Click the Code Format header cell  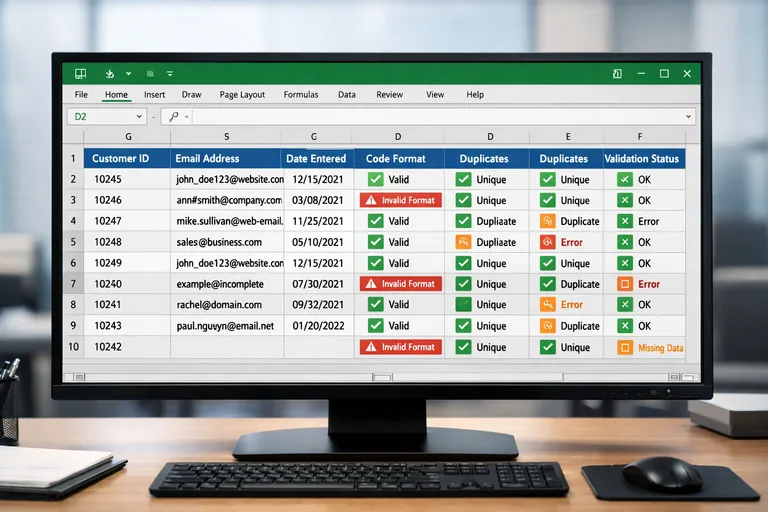pos(399,159)
